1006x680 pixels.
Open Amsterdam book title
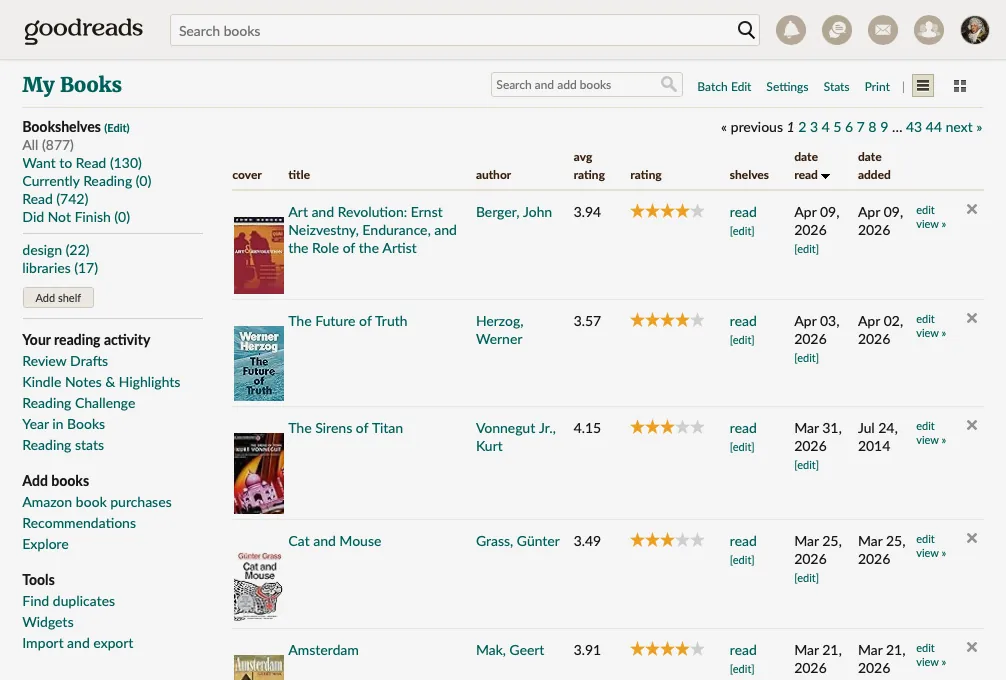(323, 650)
